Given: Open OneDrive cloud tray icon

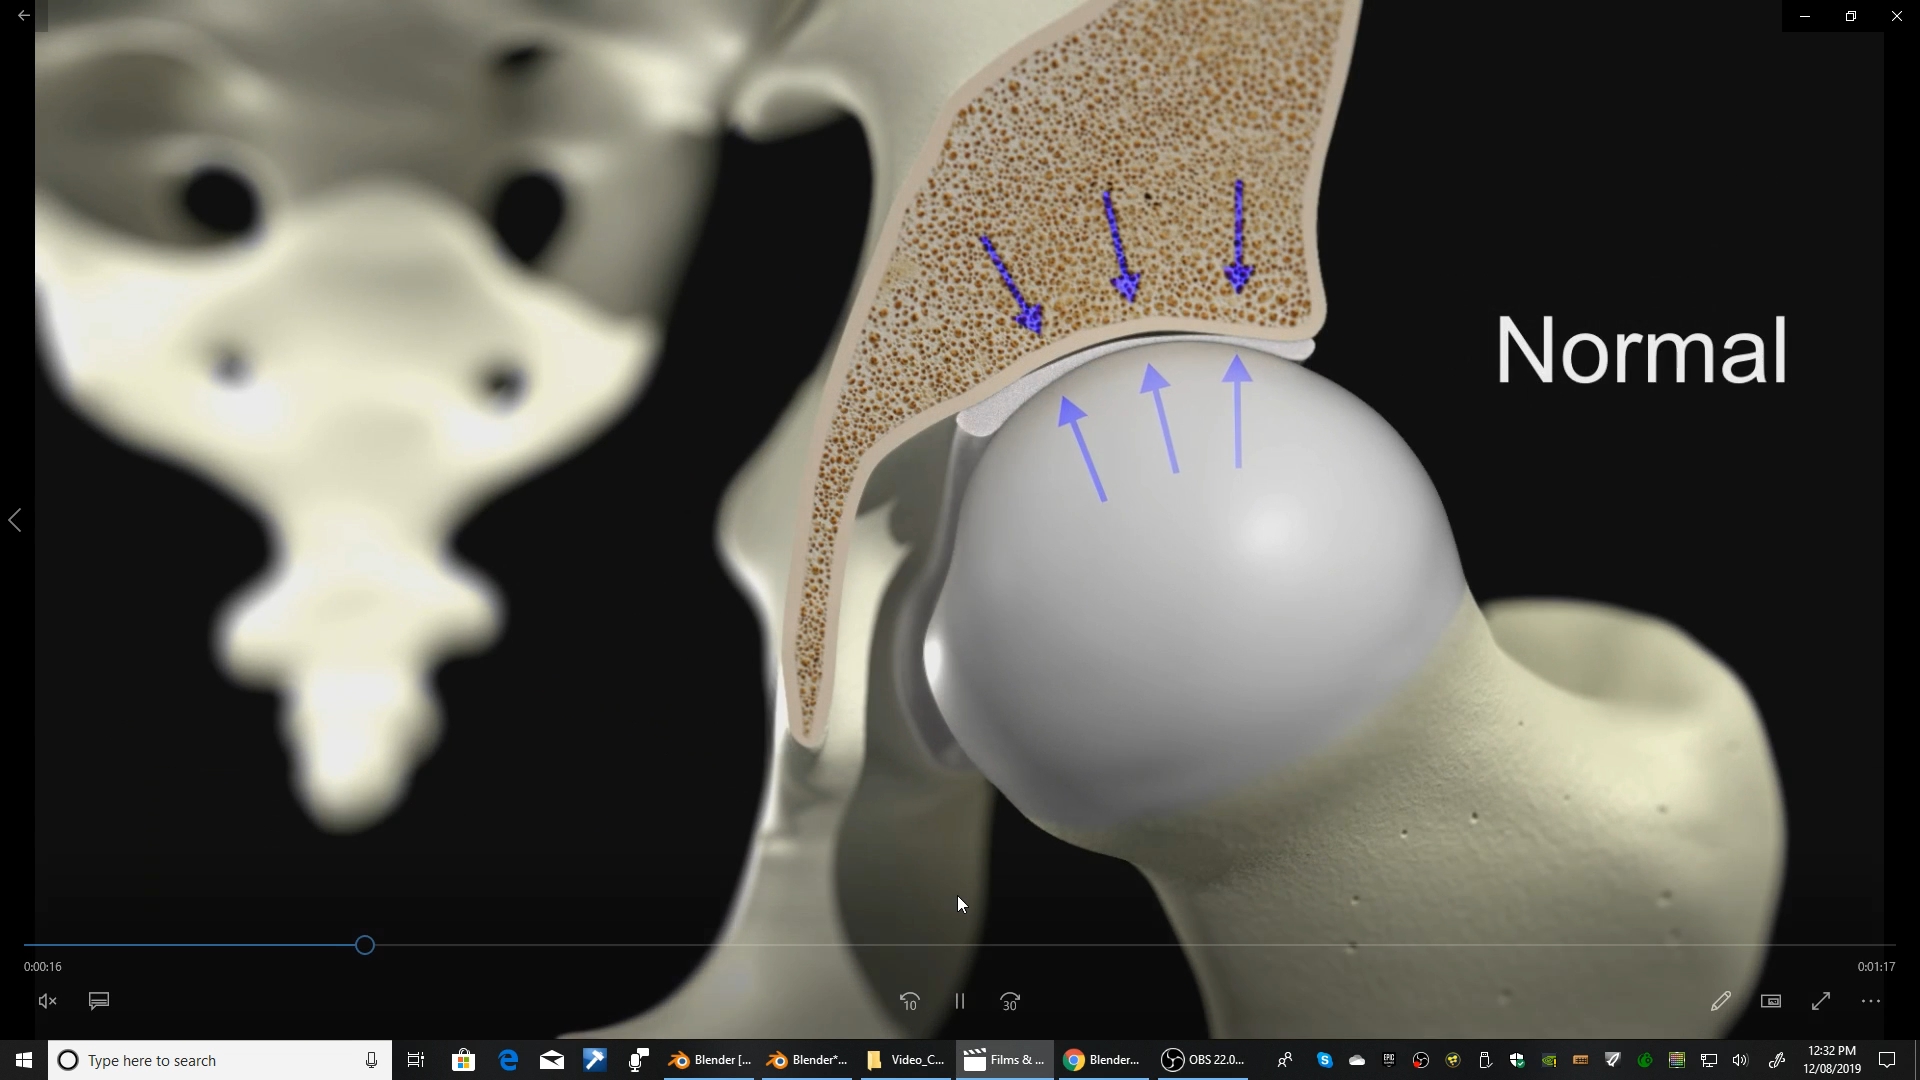Looking at the screenshot, I should (1357, 1060).
